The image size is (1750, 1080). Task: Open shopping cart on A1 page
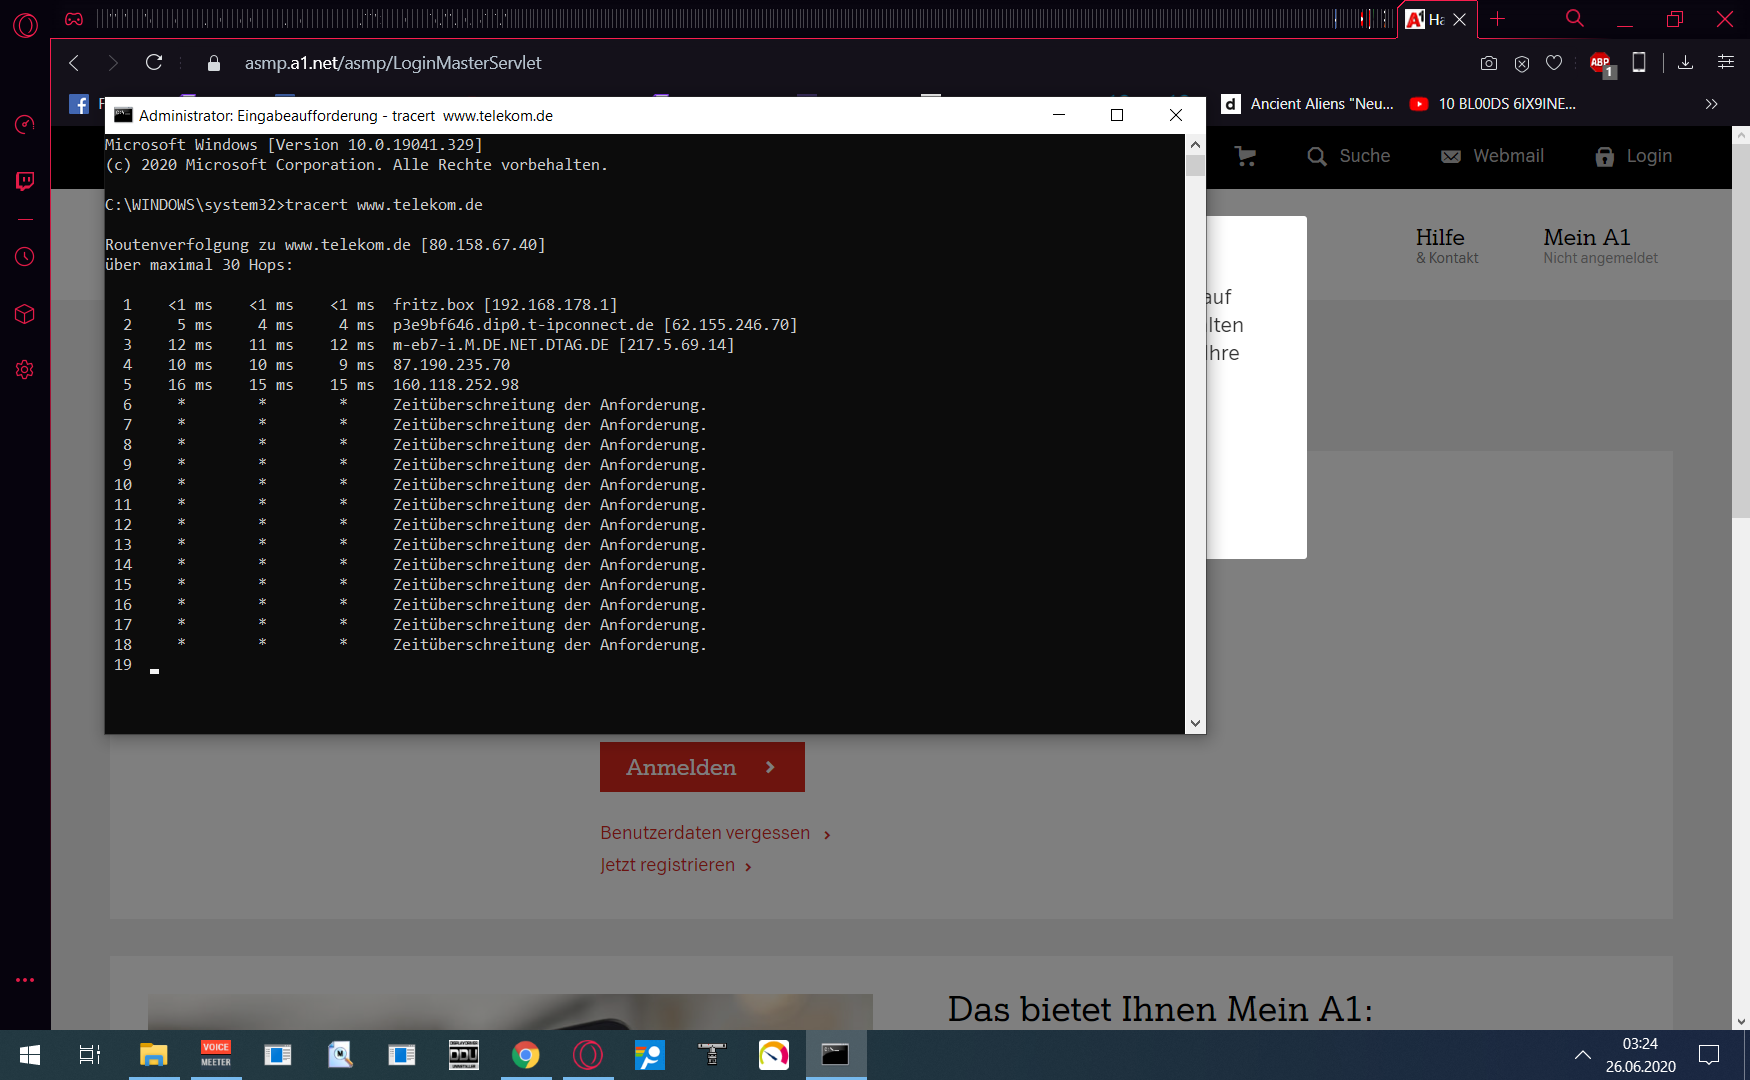1246,156
